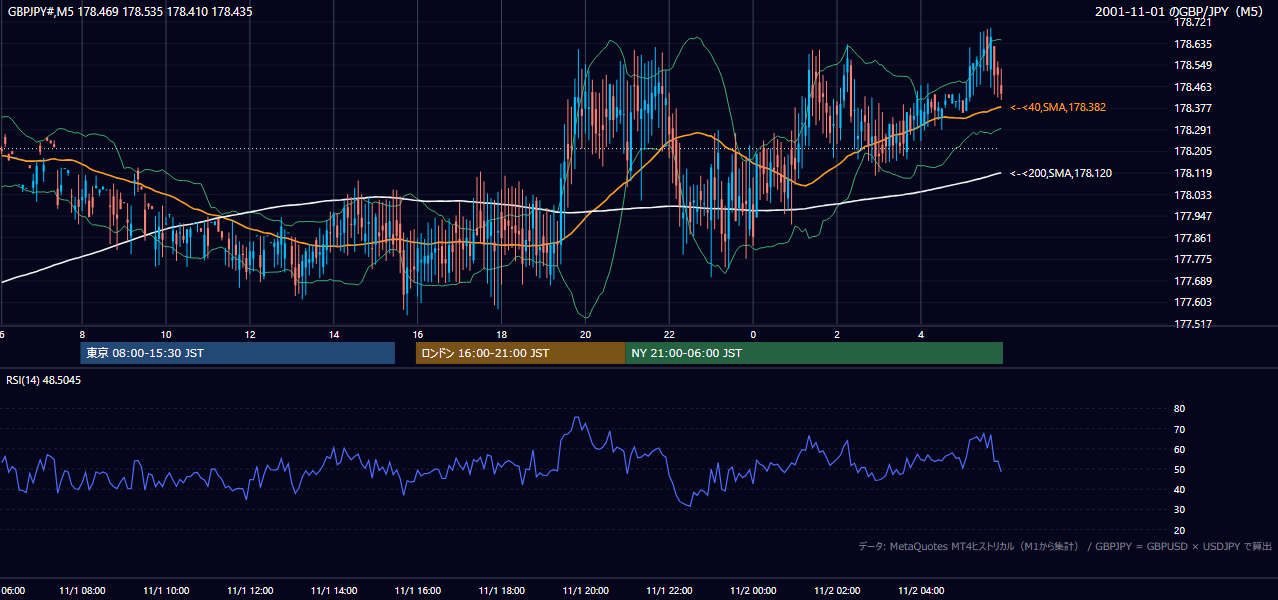Viewport: 1278px width, 600px height.
Task: Click price axis label 177.861
Action: coord(1193,238)
